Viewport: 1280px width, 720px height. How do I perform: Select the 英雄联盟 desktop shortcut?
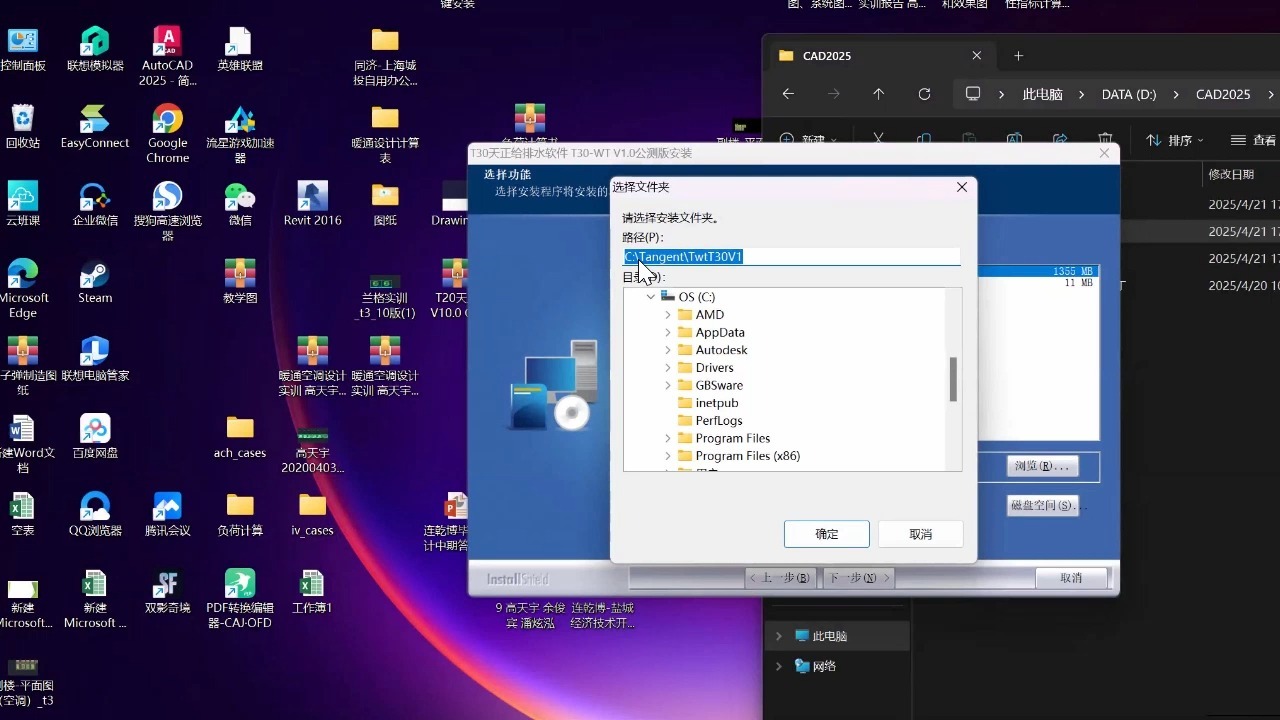click(240, 50)
